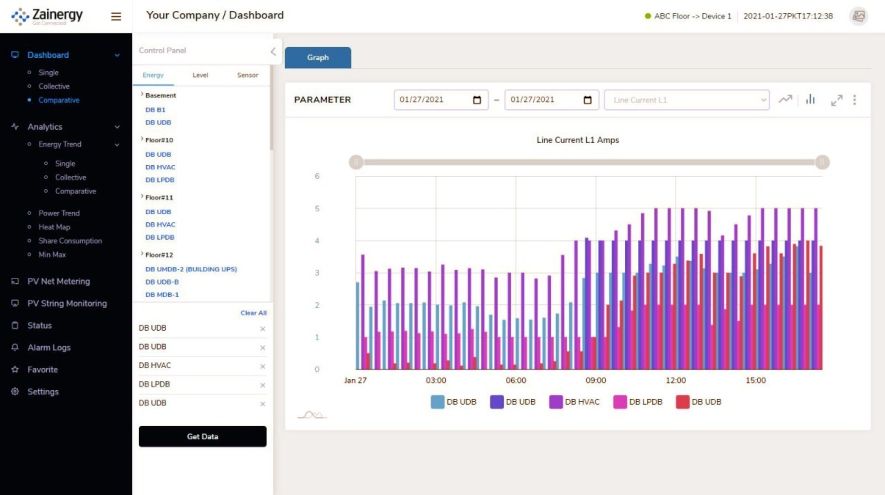The image size is (885, 495).
Task: Open the user profile avatar
Action: pos(858,16)
